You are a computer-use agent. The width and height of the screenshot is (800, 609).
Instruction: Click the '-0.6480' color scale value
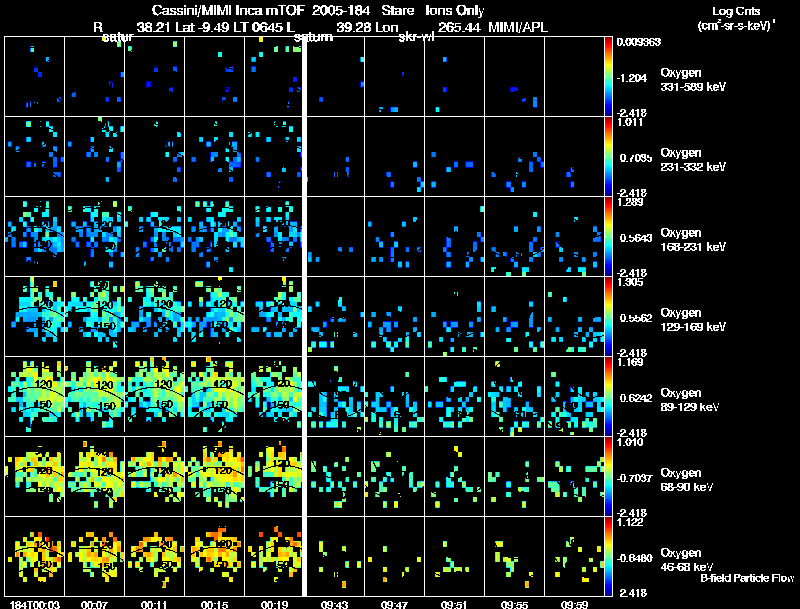coord(634,558)
